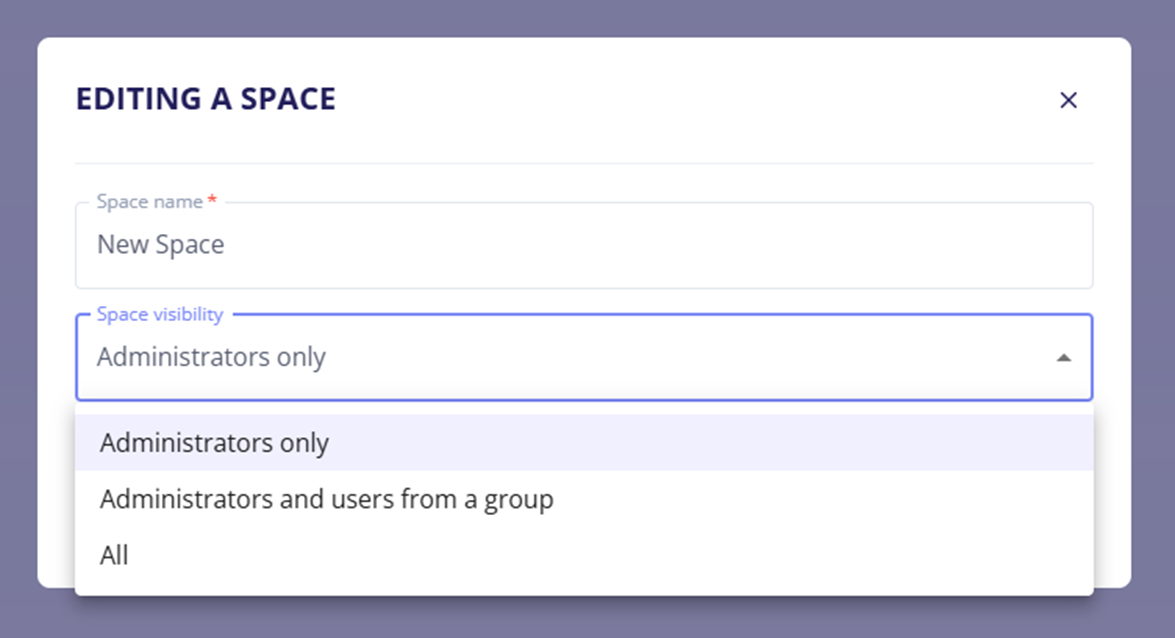Click the empty right side of the "All" row
Viewport: 1175px width, 638px height.
pyautogui.click(x=800, y=555)
